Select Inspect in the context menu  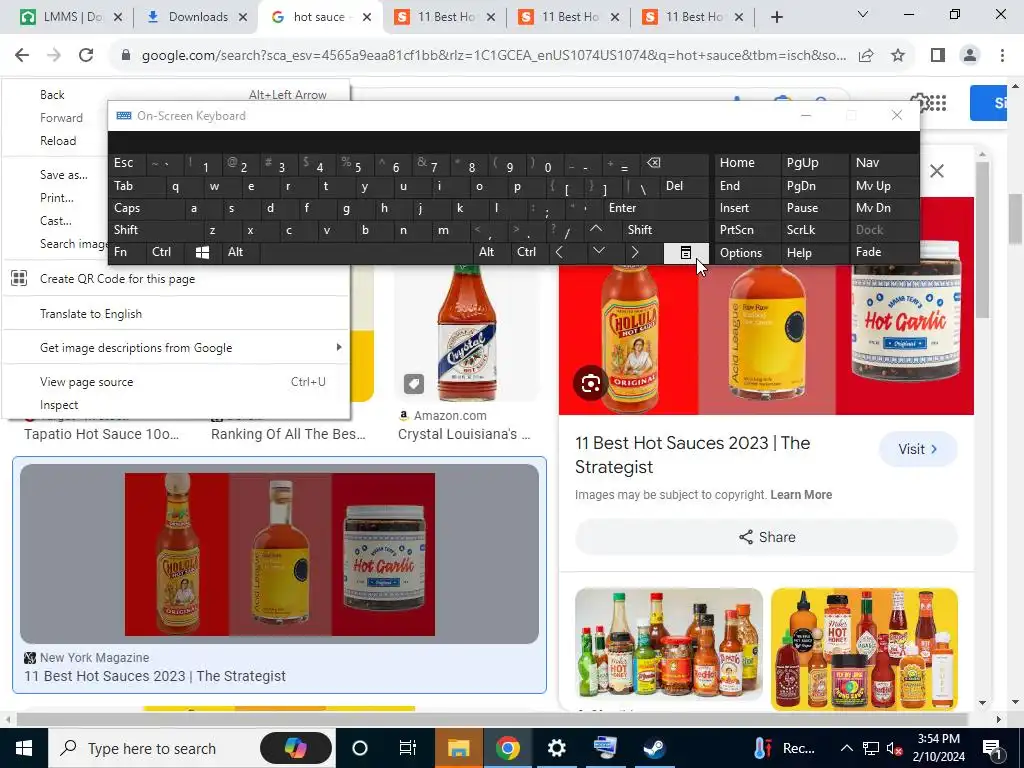176,405
